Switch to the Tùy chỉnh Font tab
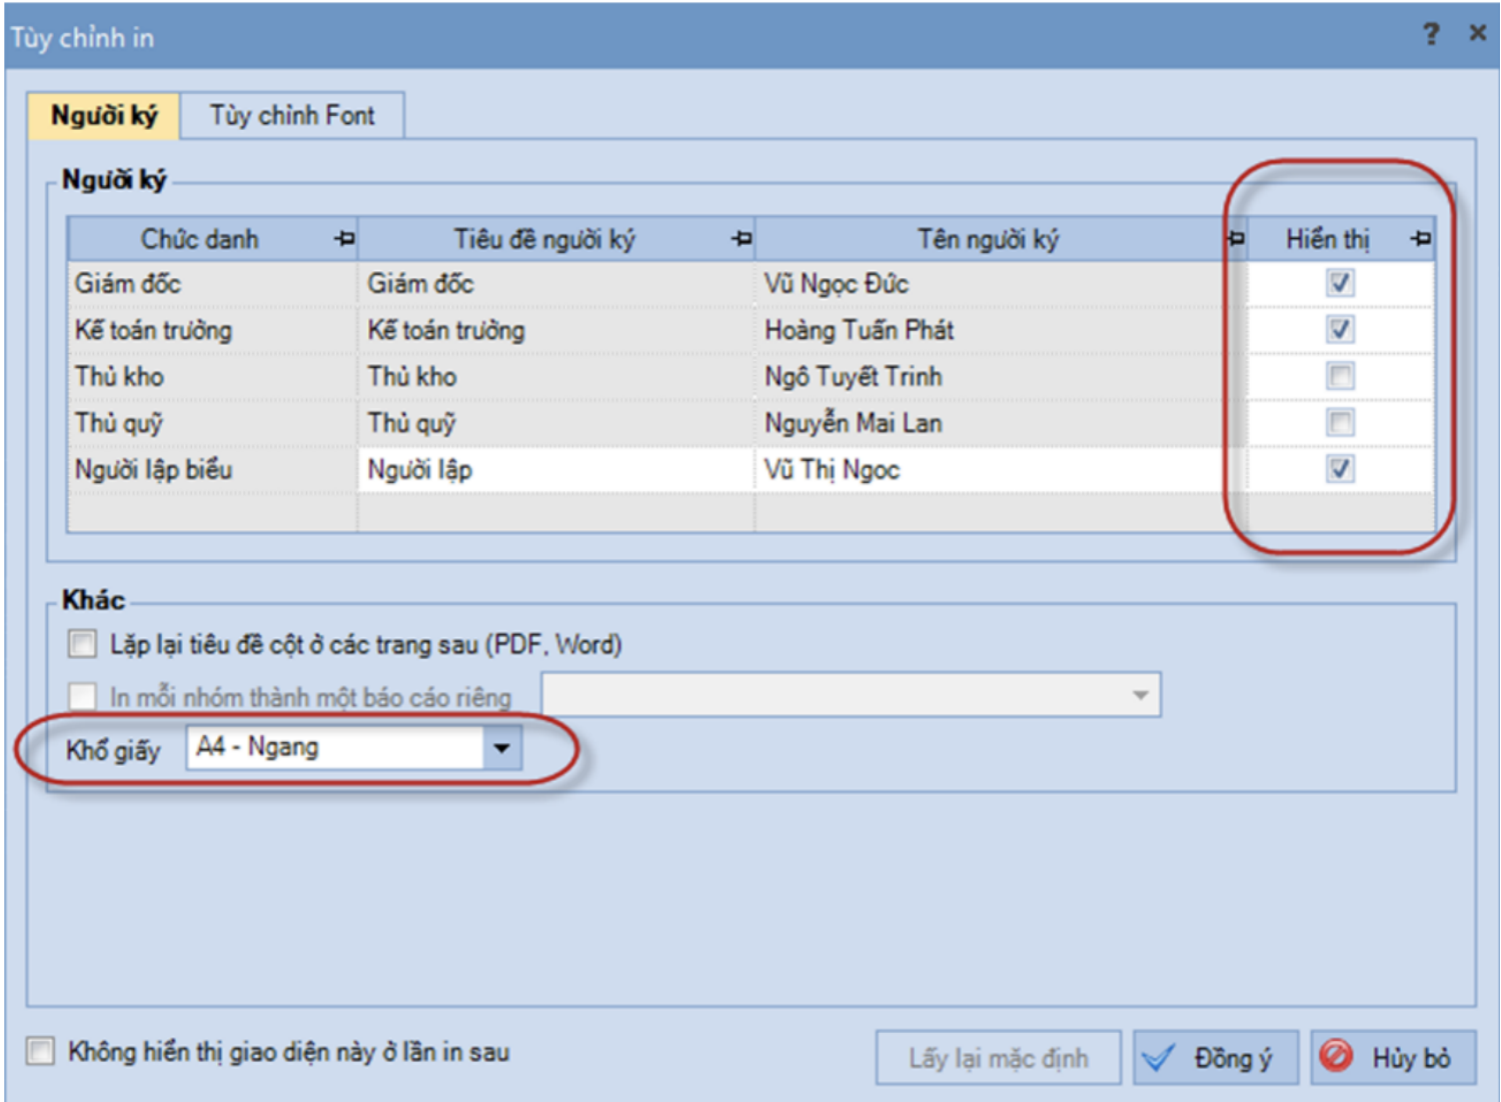The image size is (1501, 1102). [x=292, y=116]
